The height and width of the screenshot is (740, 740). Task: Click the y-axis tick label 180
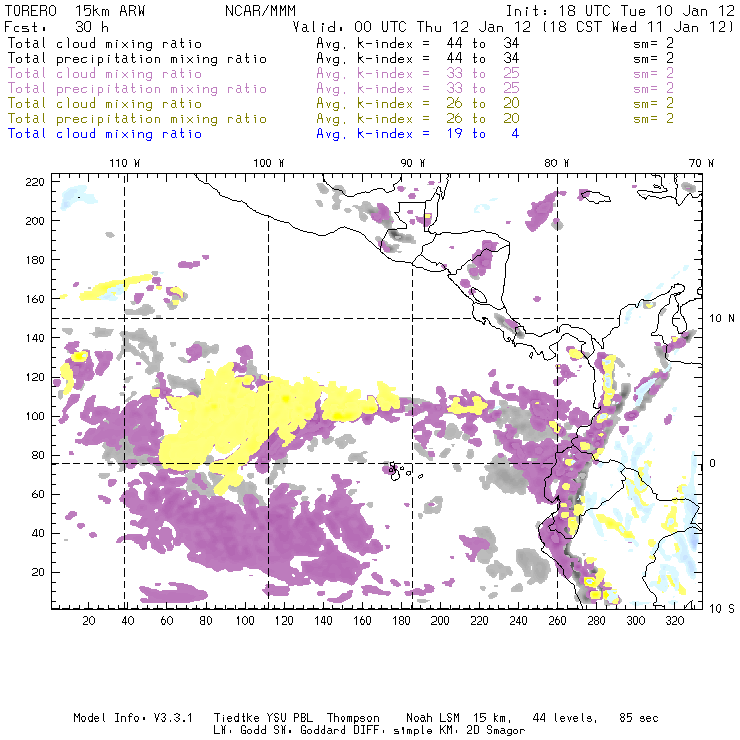coord(35,260)
